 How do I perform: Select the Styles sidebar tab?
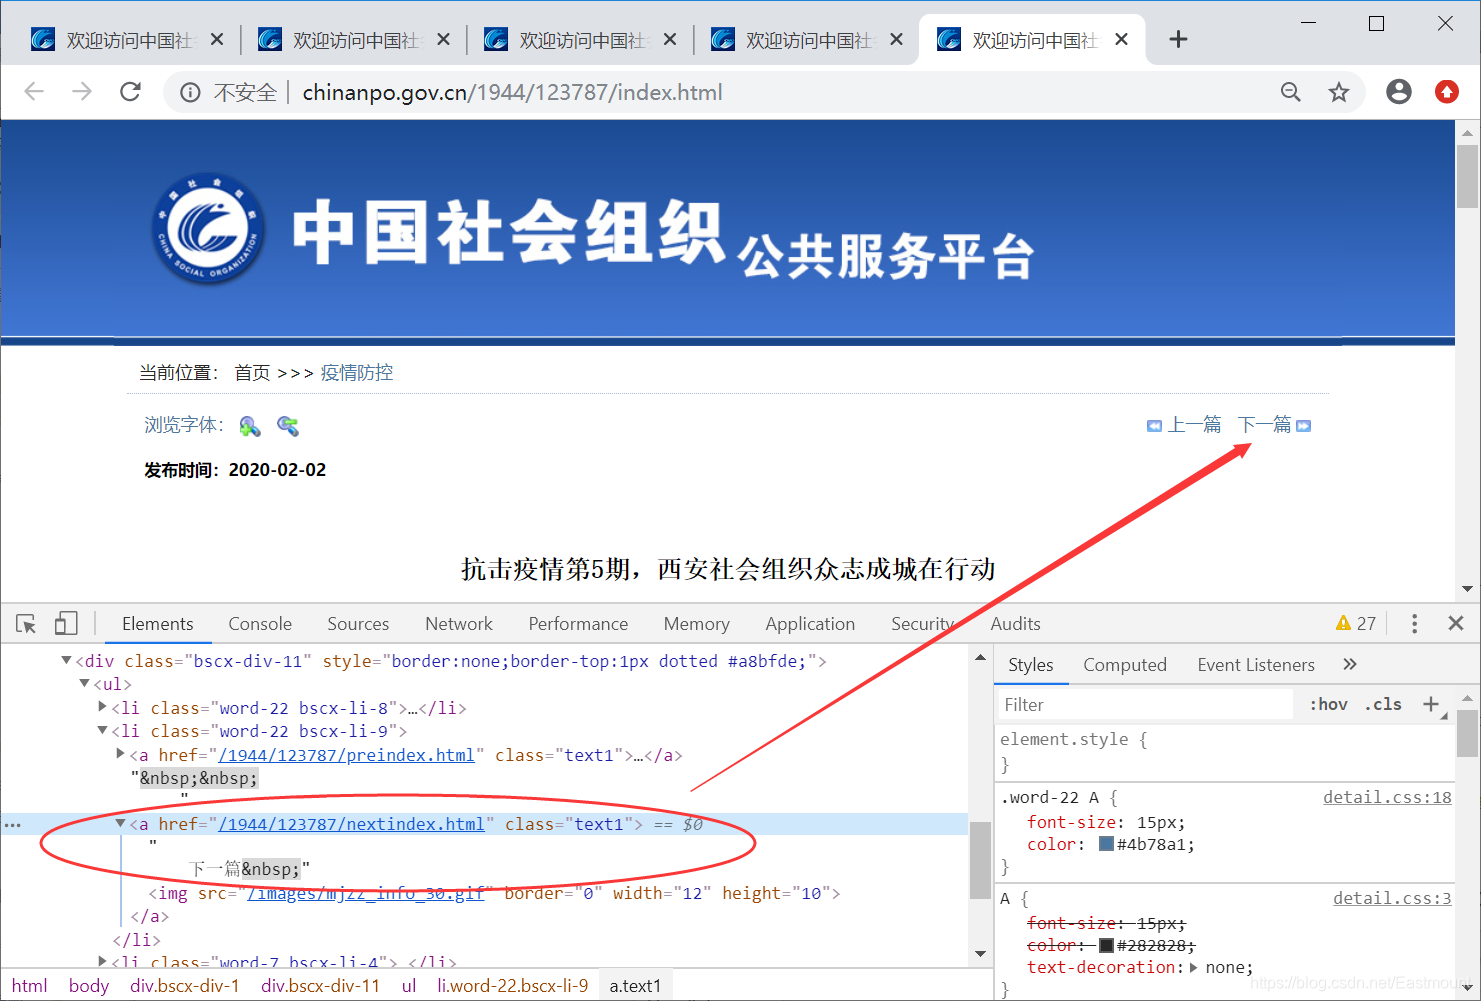click(x=1031, y=665)
